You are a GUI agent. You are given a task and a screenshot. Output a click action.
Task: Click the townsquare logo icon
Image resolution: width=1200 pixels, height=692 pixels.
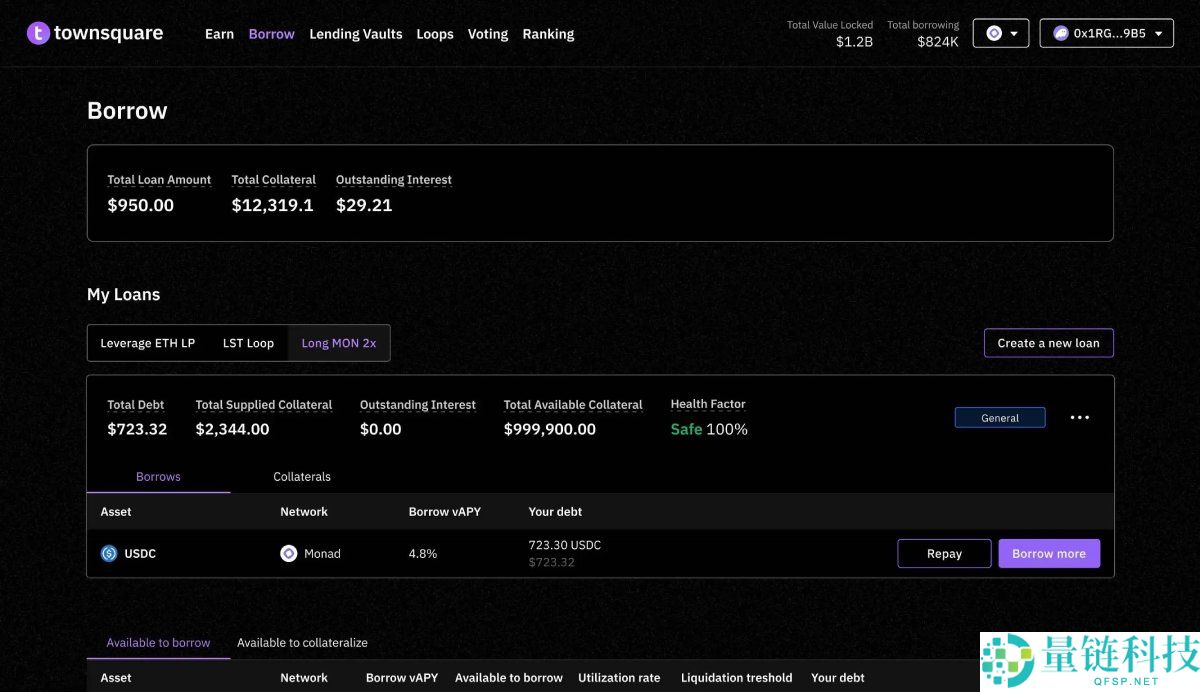[x=38, y=33]
